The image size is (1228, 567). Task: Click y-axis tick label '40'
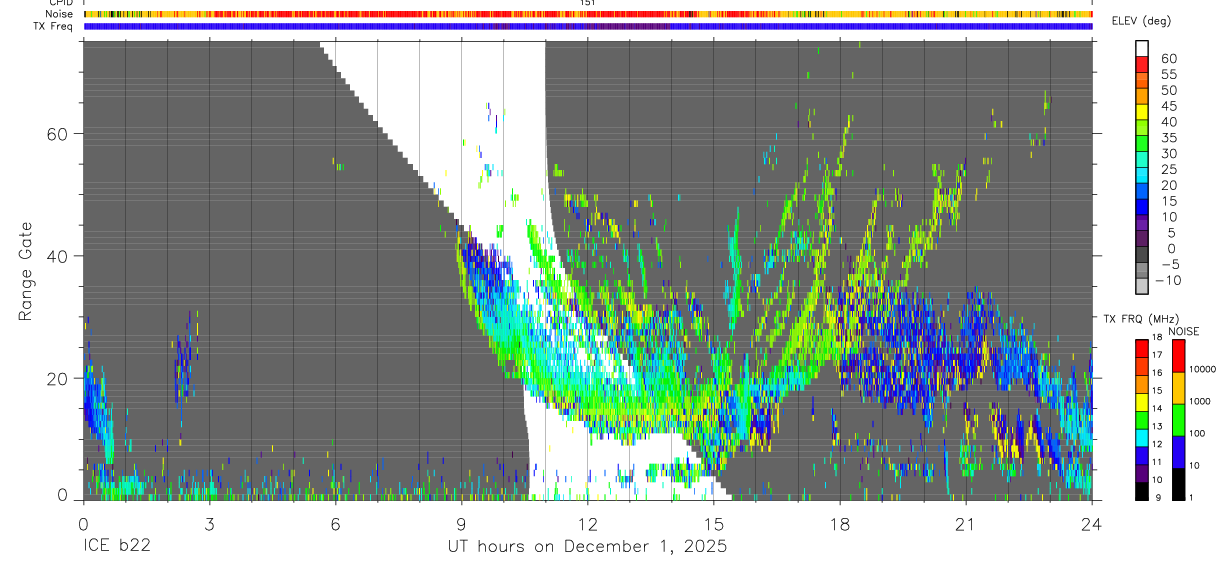click(x=58, y=256)
